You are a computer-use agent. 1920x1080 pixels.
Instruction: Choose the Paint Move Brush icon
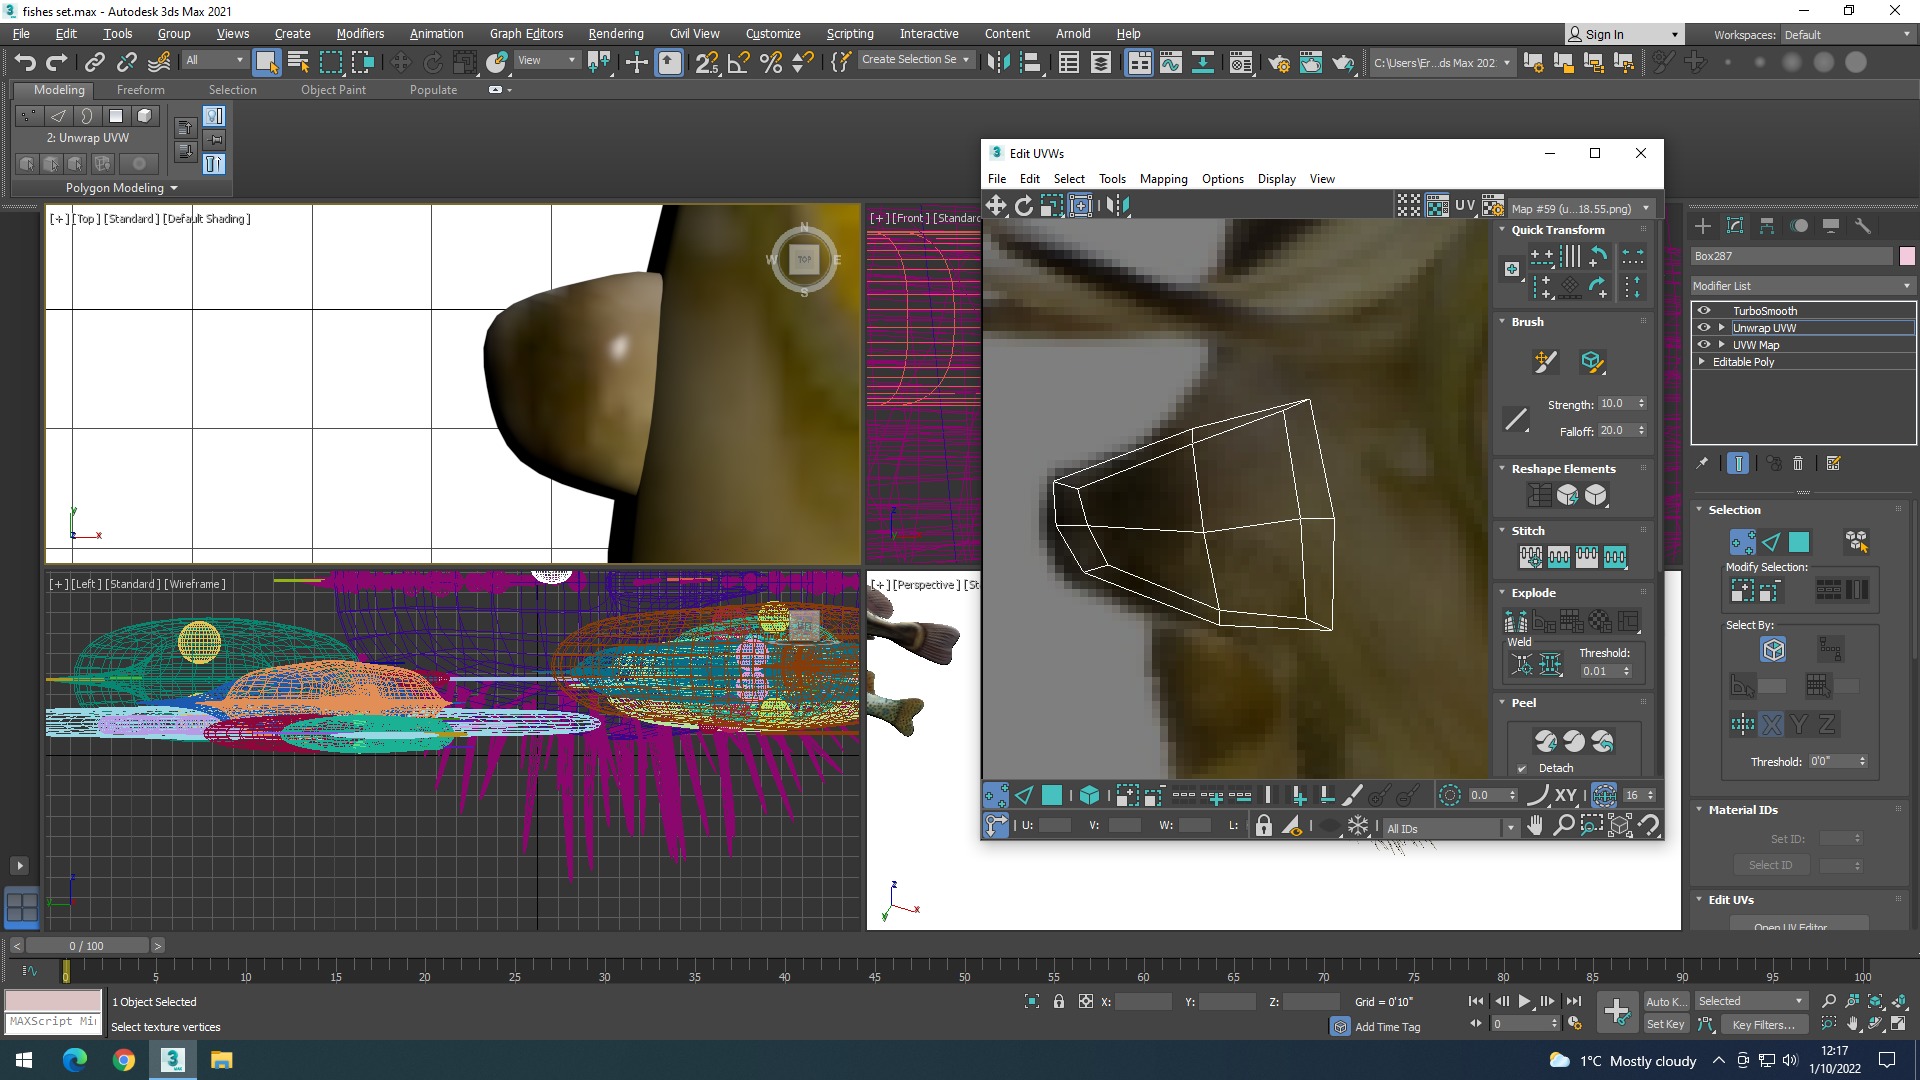coord(1545,361)
